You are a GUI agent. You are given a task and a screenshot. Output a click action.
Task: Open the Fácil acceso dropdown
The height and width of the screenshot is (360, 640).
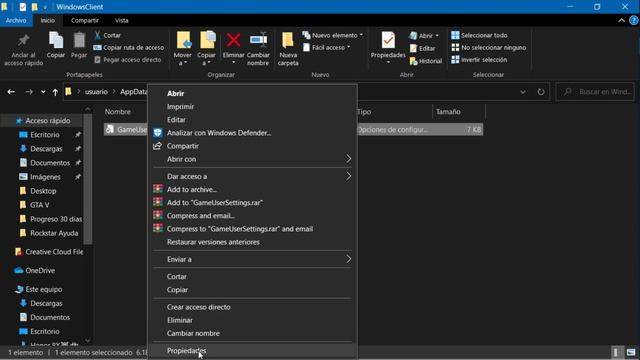click(327, 47)
